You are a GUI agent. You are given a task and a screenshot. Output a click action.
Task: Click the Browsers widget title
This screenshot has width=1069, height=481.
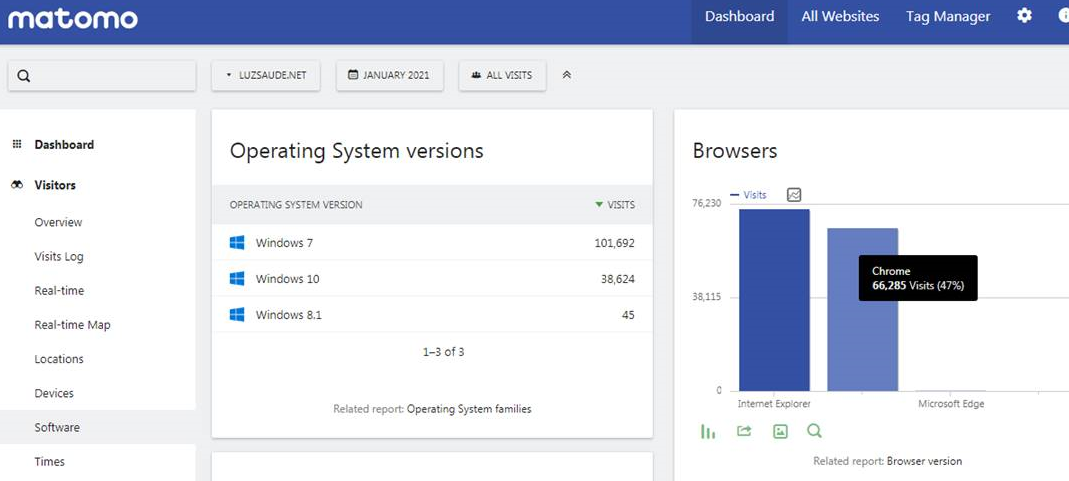735,151
